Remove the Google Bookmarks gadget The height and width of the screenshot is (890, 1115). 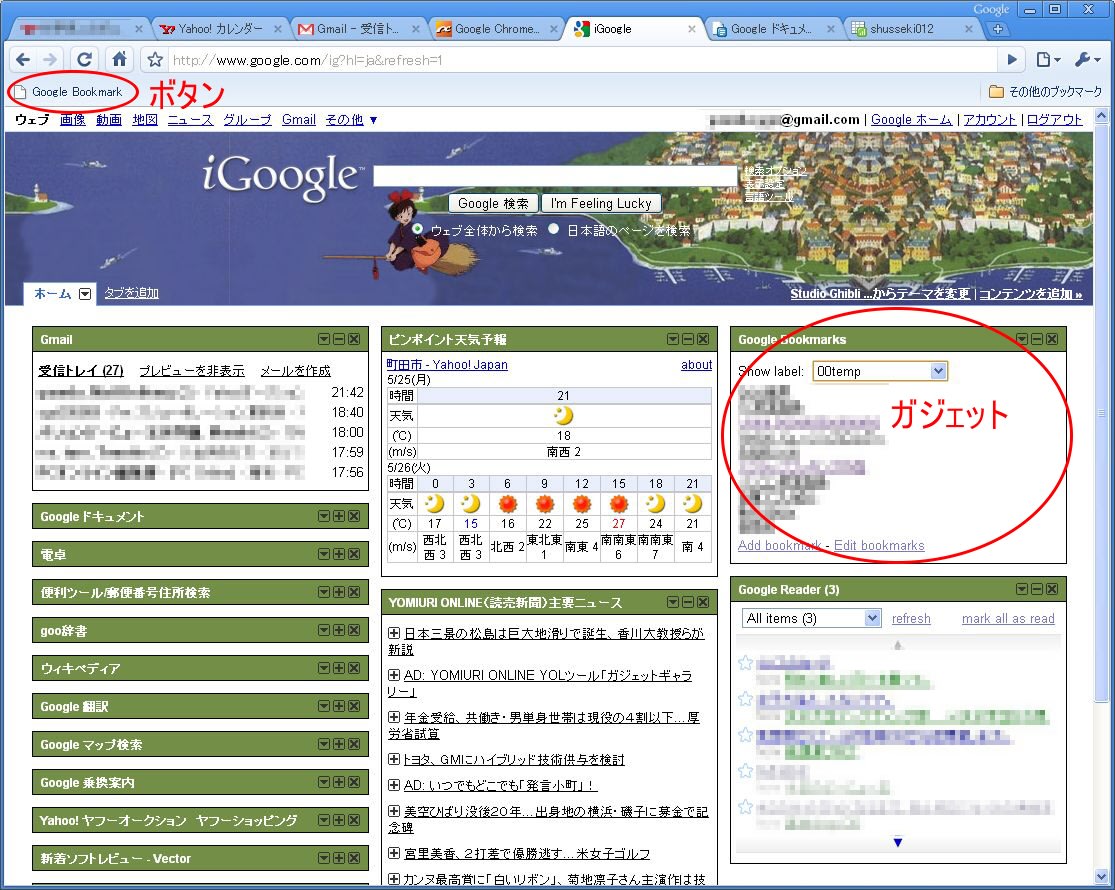[1052, 340]
